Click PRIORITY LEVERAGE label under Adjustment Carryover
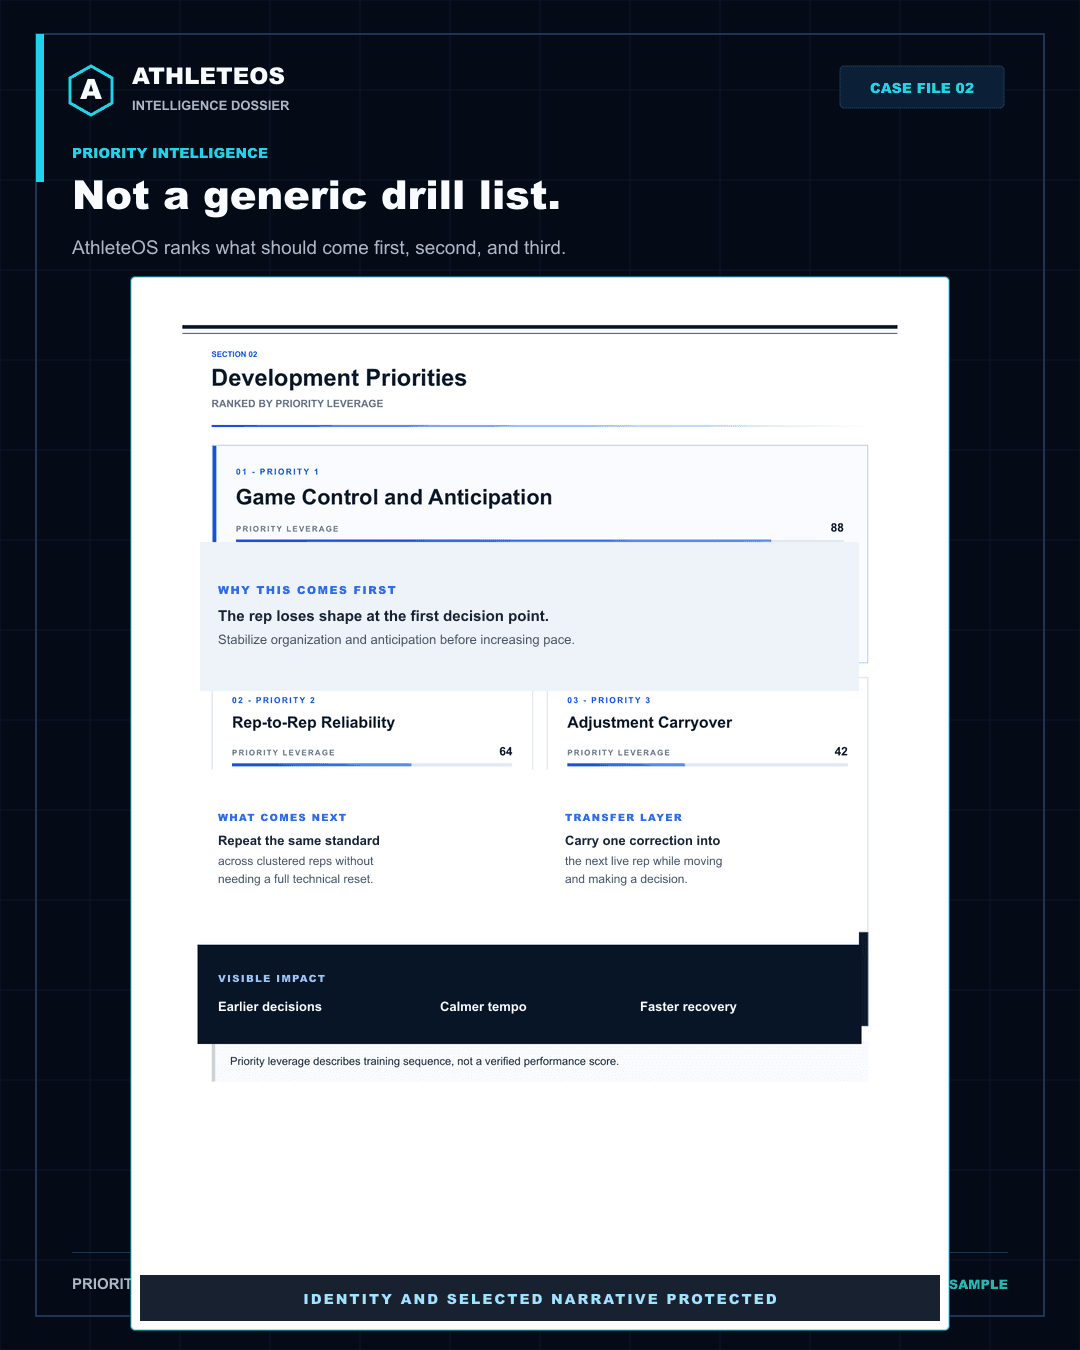Image resolution: width=1080 pixels, height=1350 pixels. coord(618,753)
